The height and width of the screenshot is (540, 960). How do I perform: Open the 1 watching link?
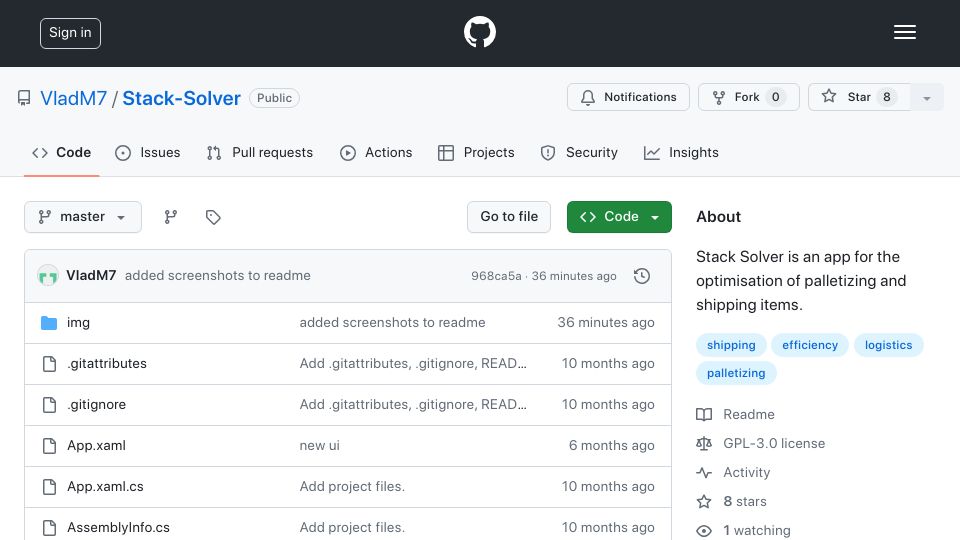pyautogui.click(x=757, y=531)
